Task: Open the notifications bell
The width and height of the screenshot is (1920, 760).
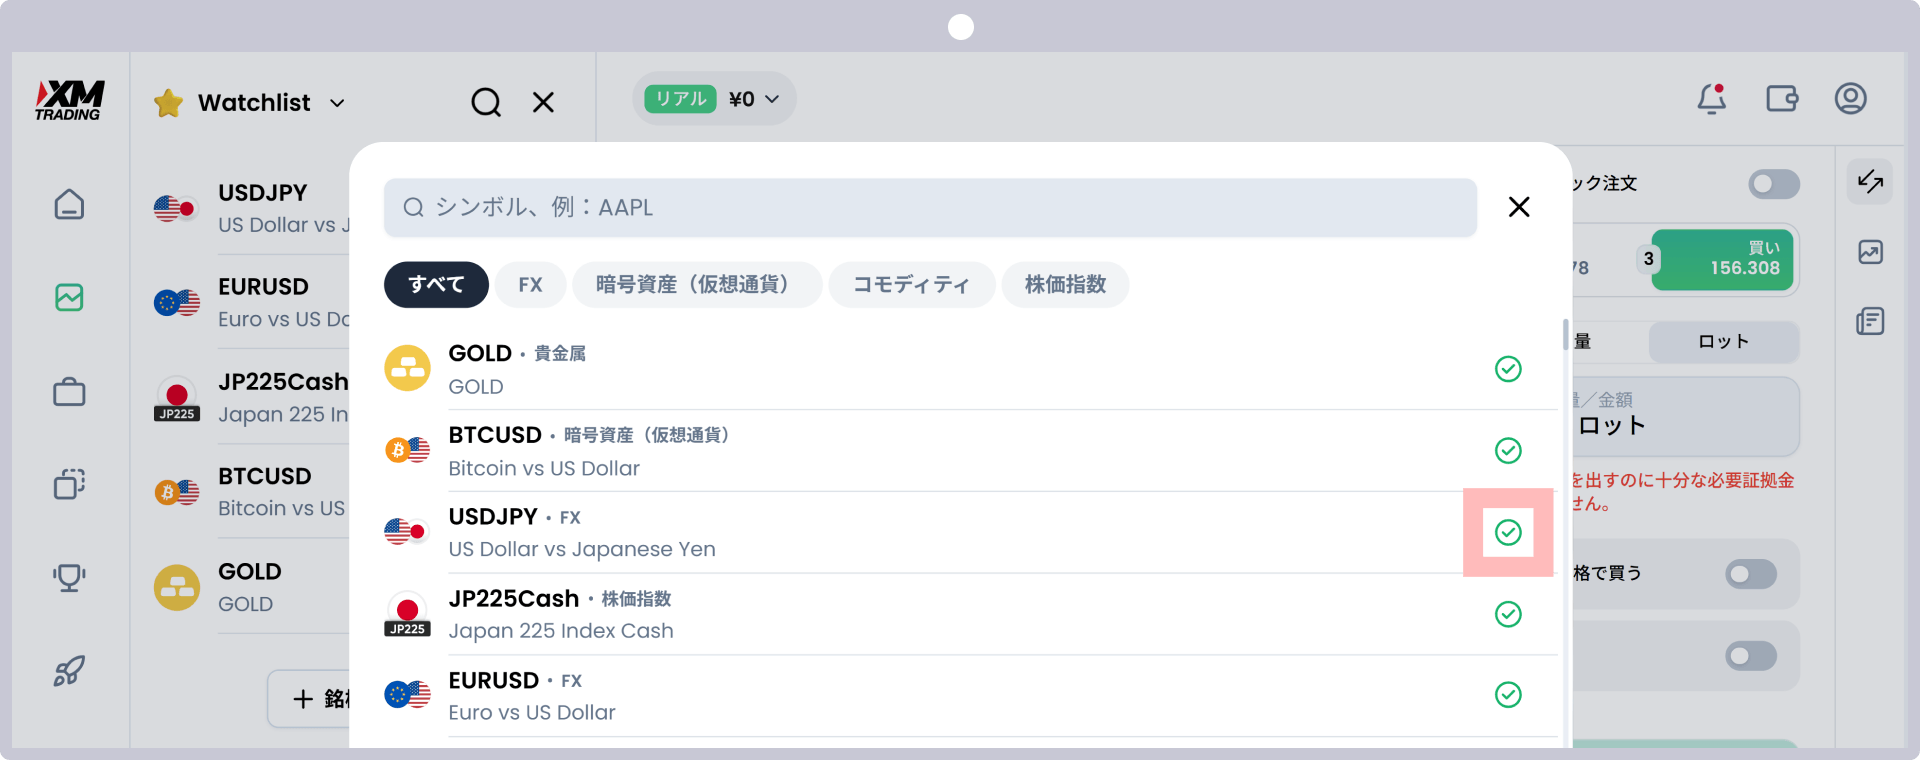Action: pyautogui.click(x=1712, y=98)
